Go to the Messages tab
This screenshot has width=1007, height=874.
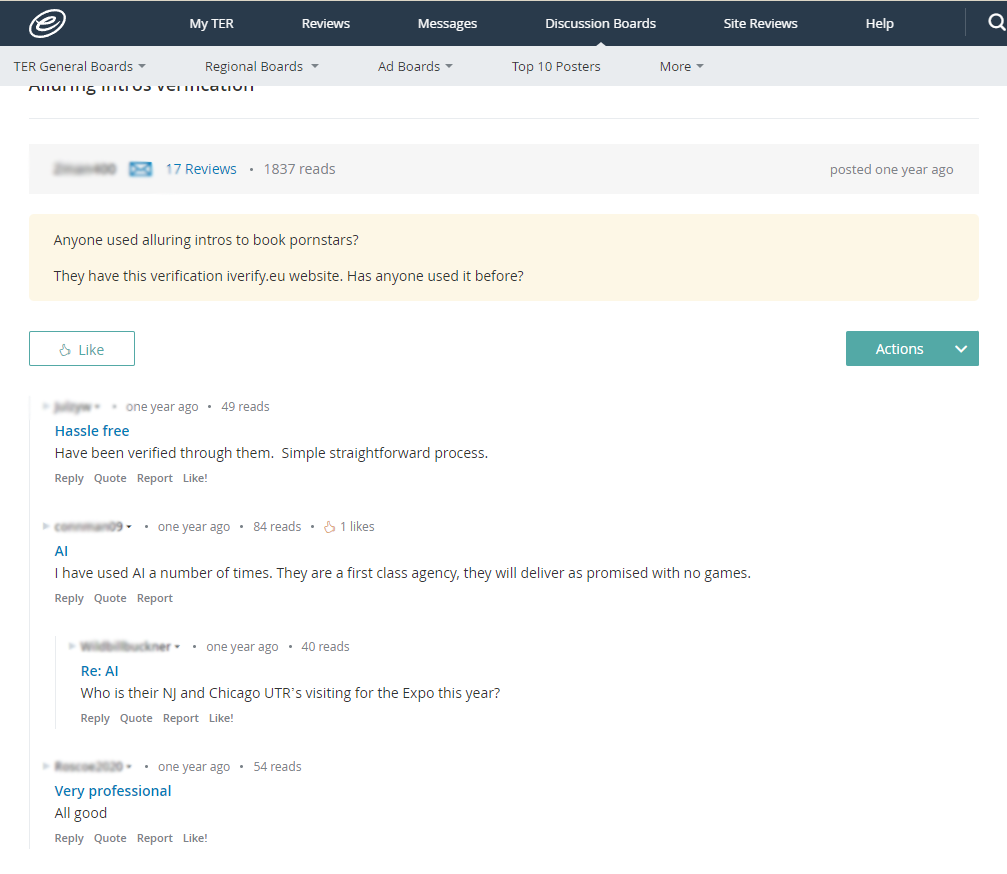(447, 23)
